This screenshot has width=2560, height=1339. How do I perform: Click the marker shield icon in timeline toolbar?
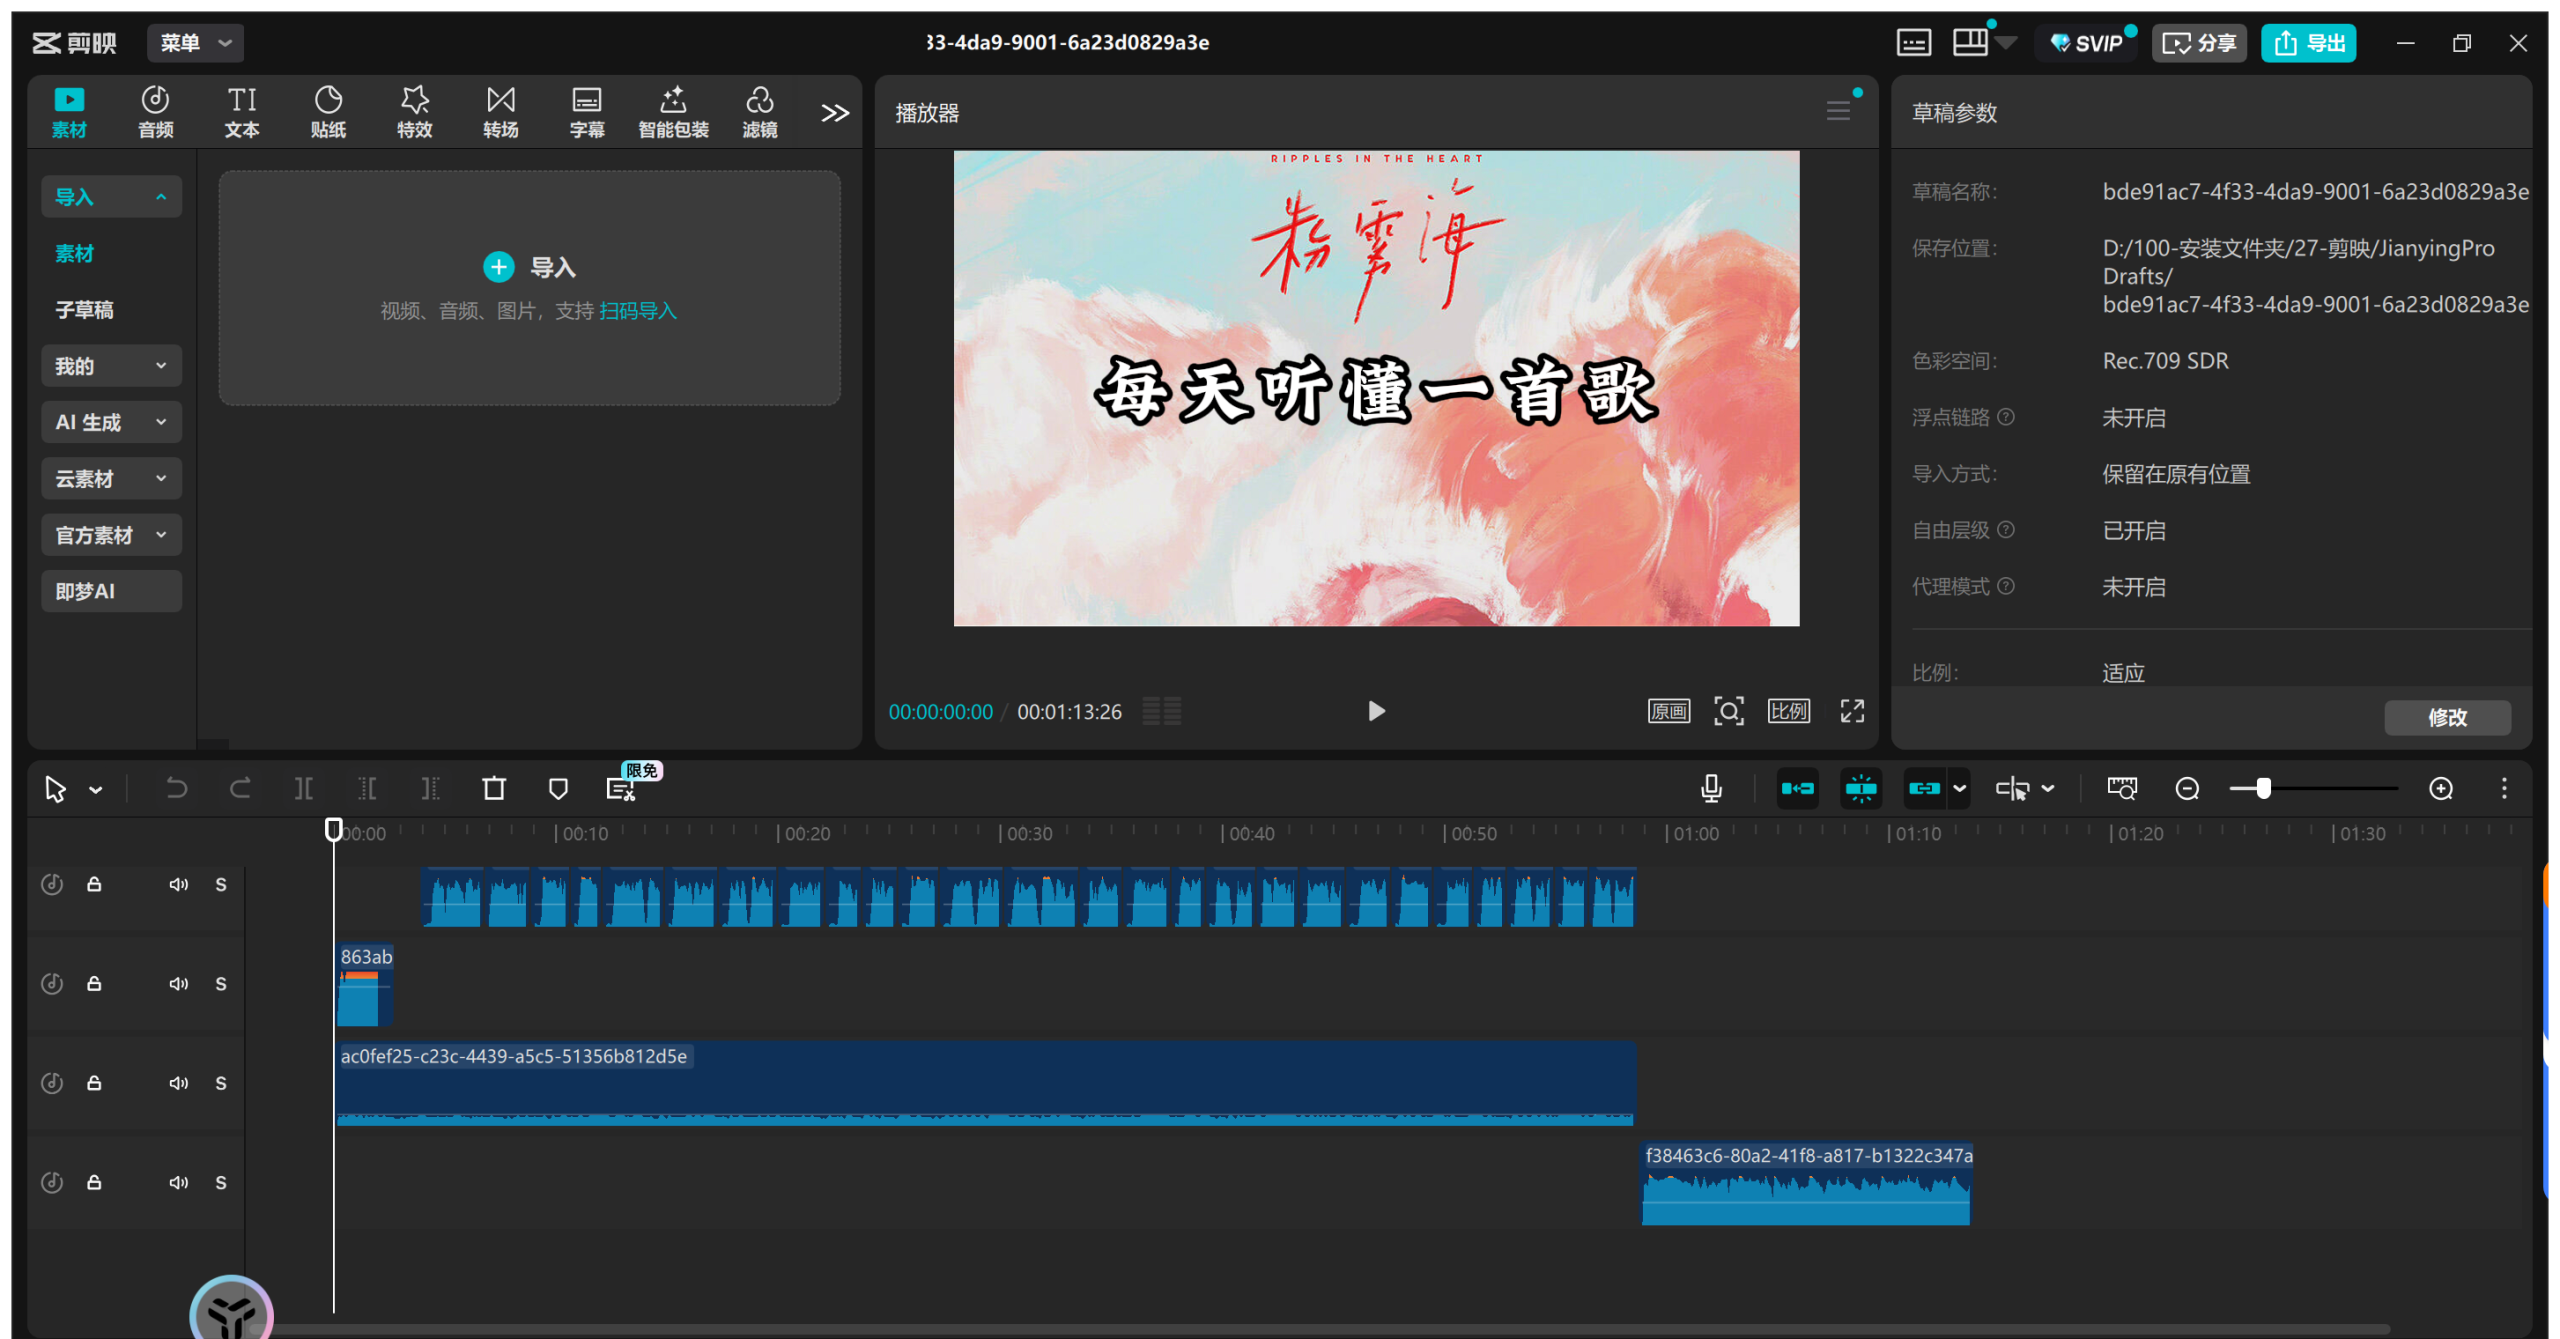tap(558, 789)
